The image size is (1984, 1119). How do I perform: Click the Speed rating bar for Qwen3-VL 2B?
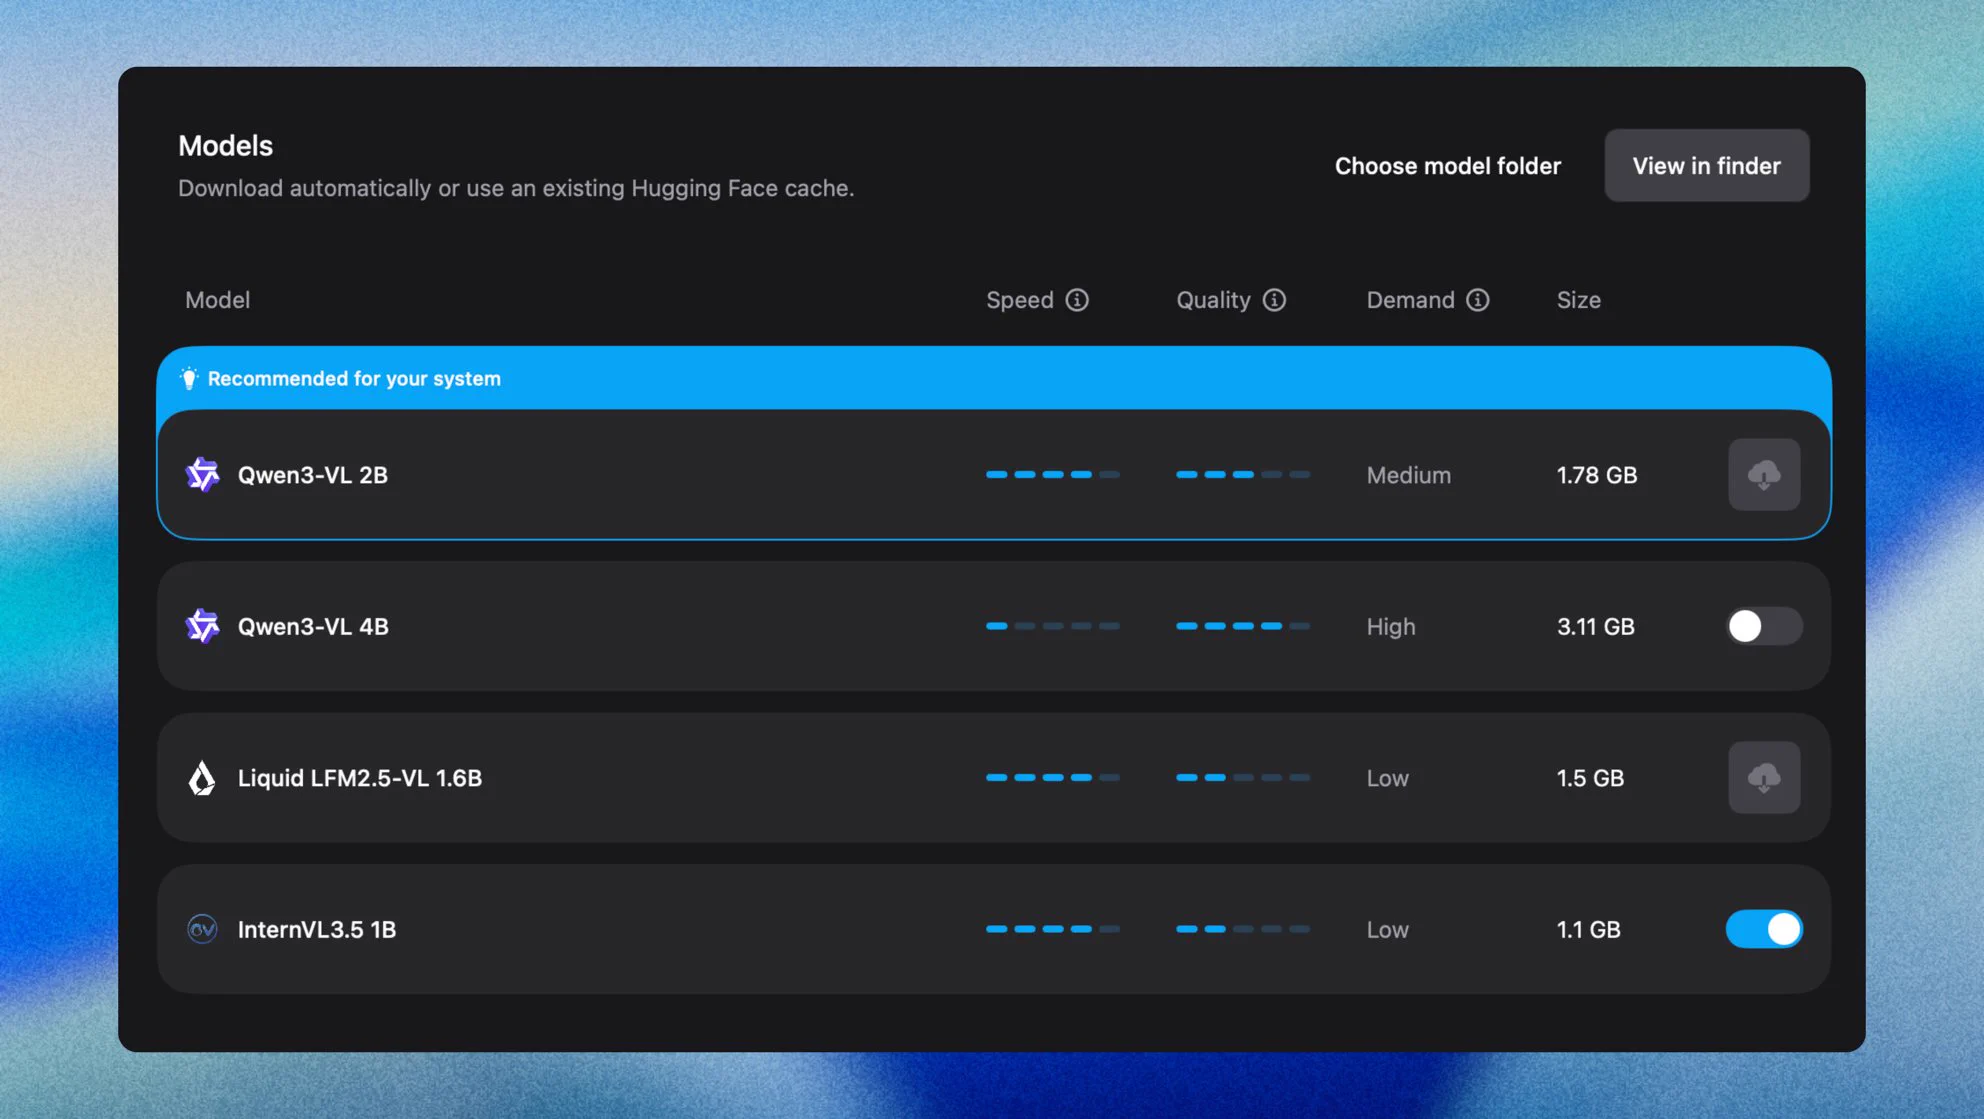pyautogui.click(x=1053, y=475)
